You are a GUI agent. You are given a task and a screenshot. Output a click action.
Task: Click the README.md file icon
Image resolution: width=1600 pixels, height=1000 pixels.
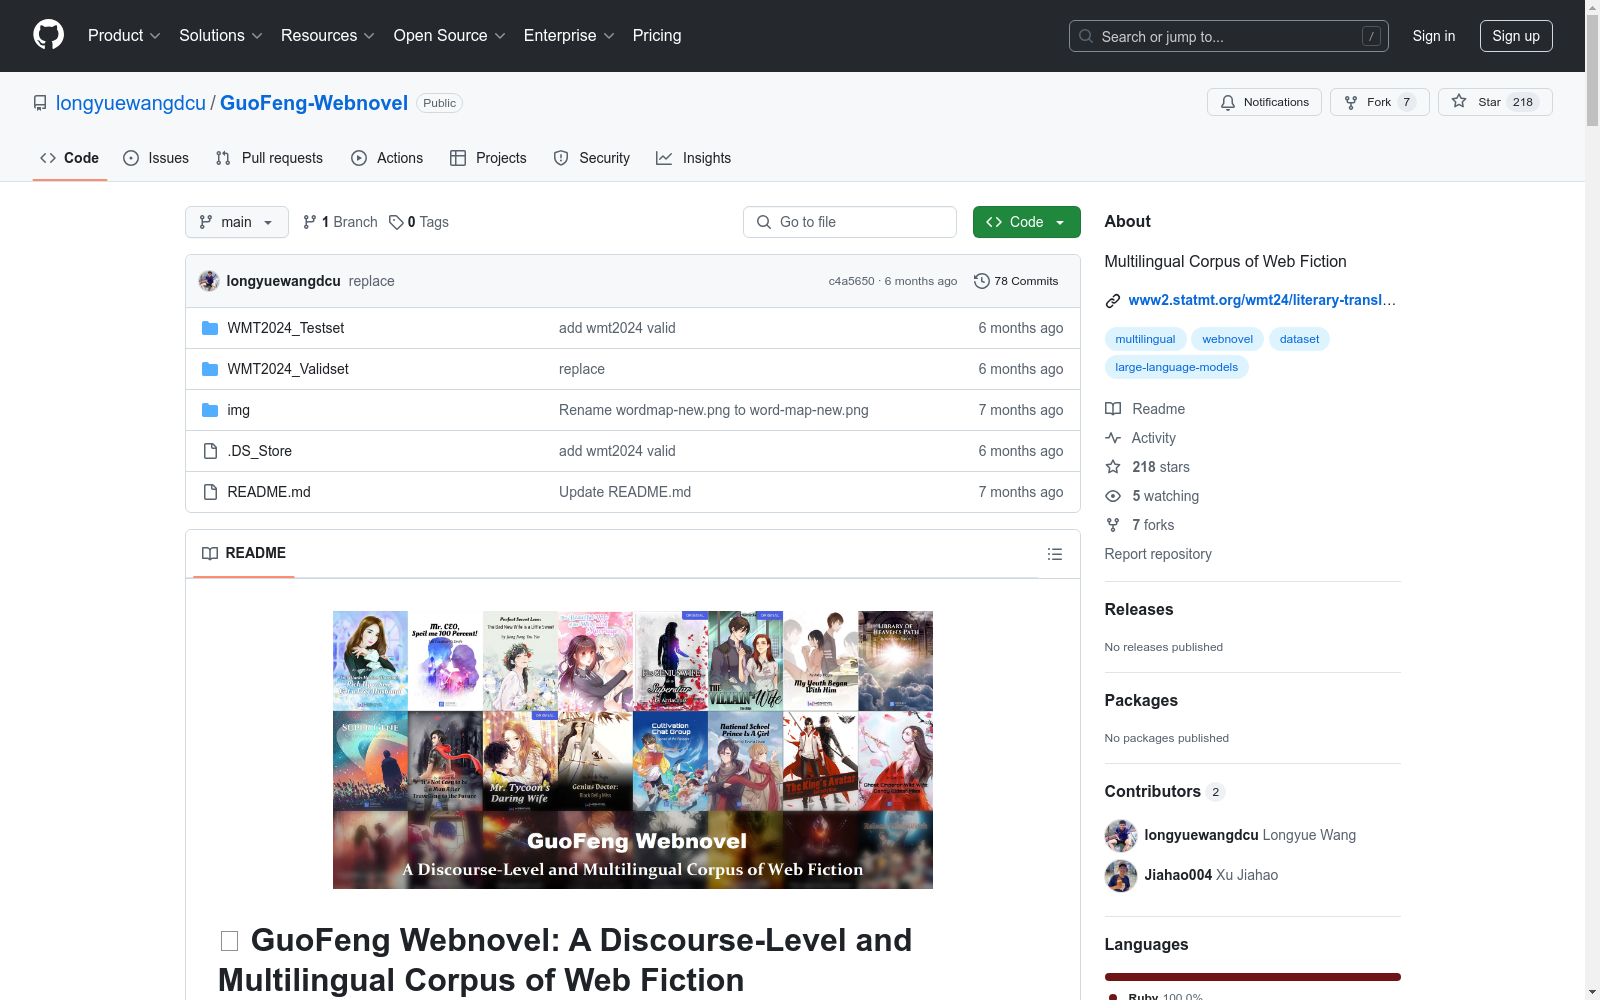tap(210, 492)
